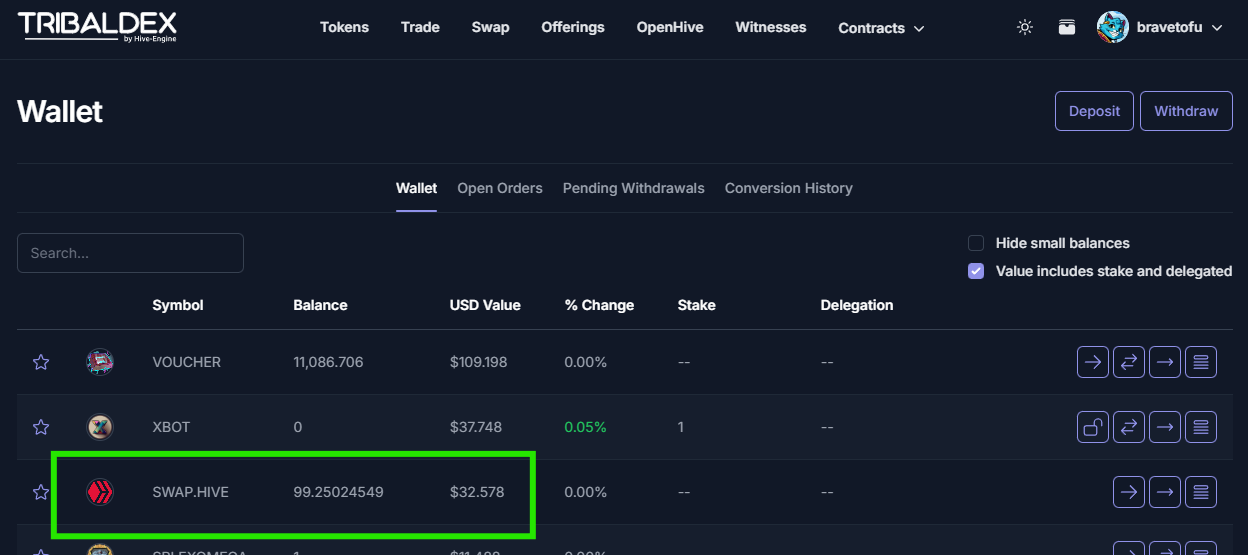Open the list/history icon in SWAP.HIVE row
This screenshot has height=555, width=1248.
(x=1201, y=492)
